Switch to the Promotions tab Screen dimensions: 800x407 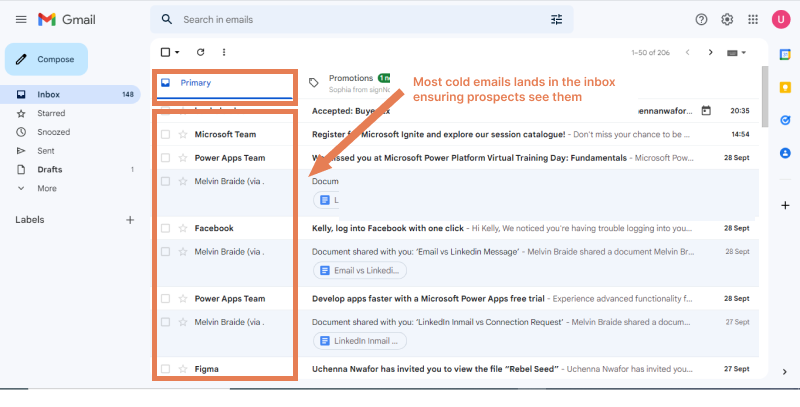point(351,83)
